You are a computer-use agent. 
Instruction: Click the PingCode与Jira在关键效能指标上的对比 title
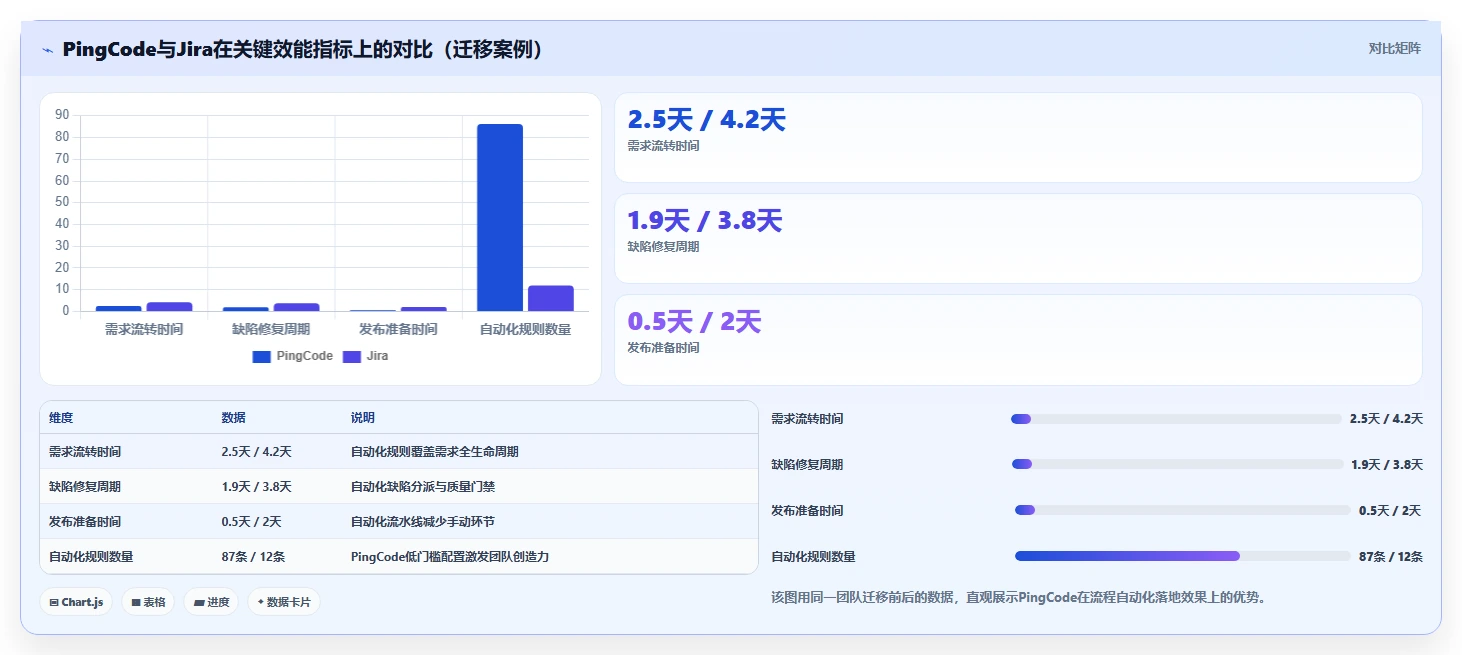pyautogui.click(x=303, y=50)
